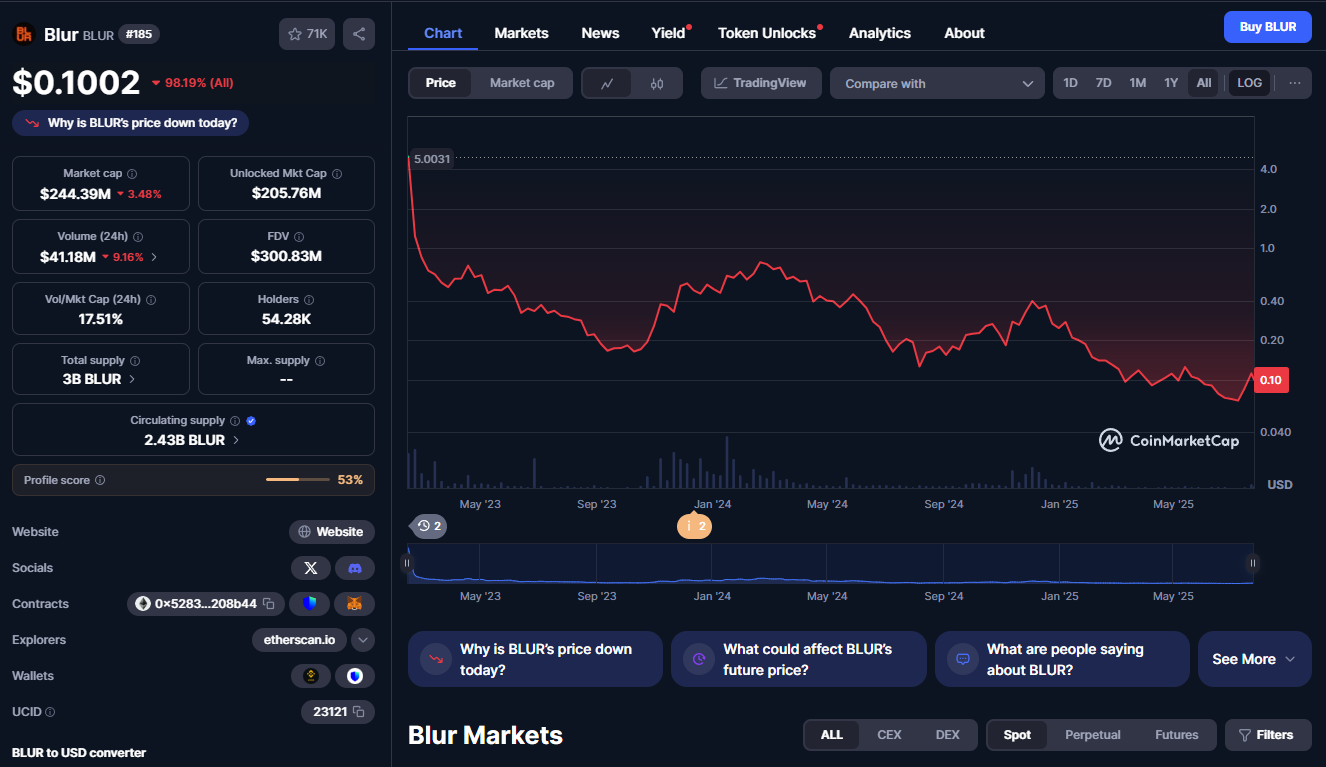Show Max. supply info icon
Screen dimensions: 1326x767
click(x=320, y=361)
